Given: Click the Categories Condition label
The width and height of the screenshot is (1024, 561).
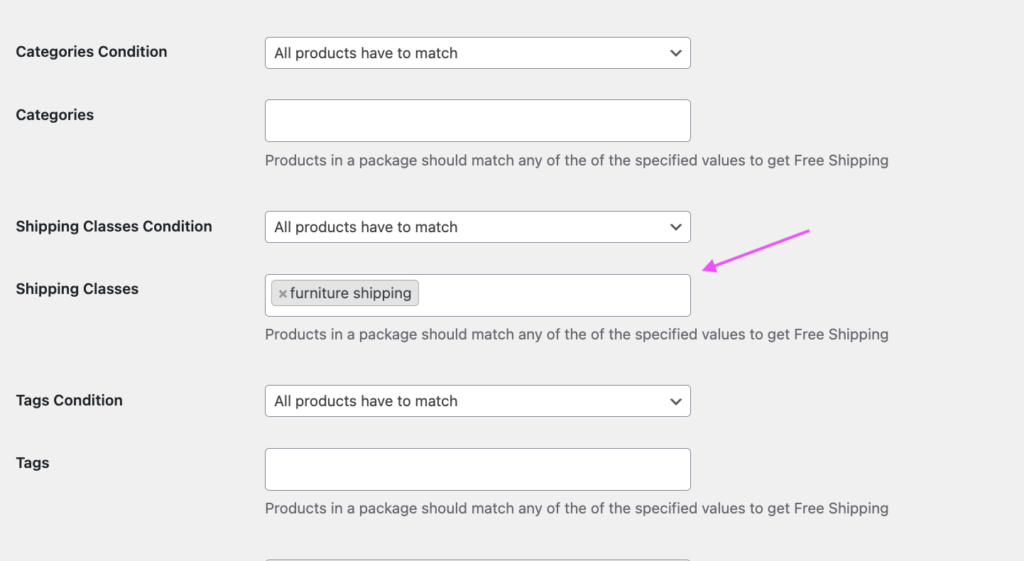Looking at the screenshot, I should pos(91,52).
